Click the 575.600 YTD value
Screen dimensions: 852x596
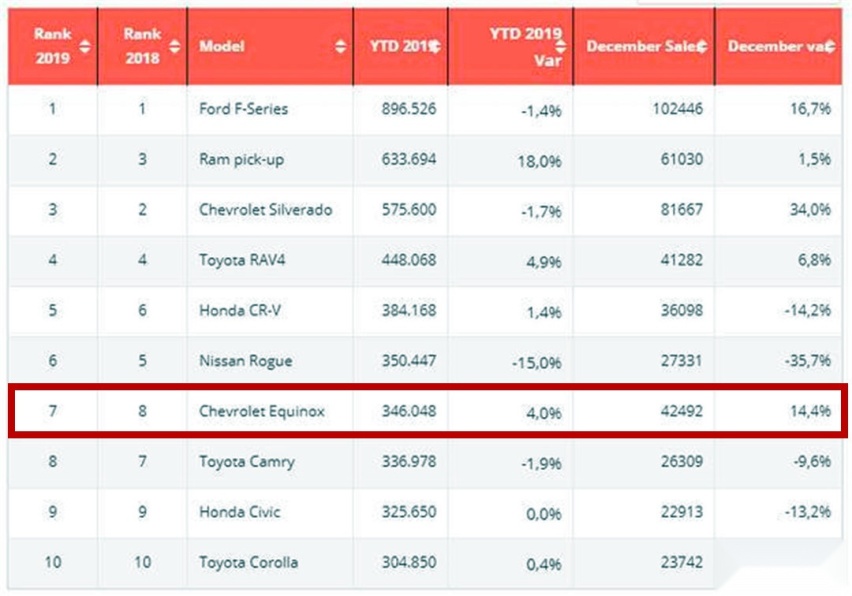pyautogui.click(x=409, y=210)
